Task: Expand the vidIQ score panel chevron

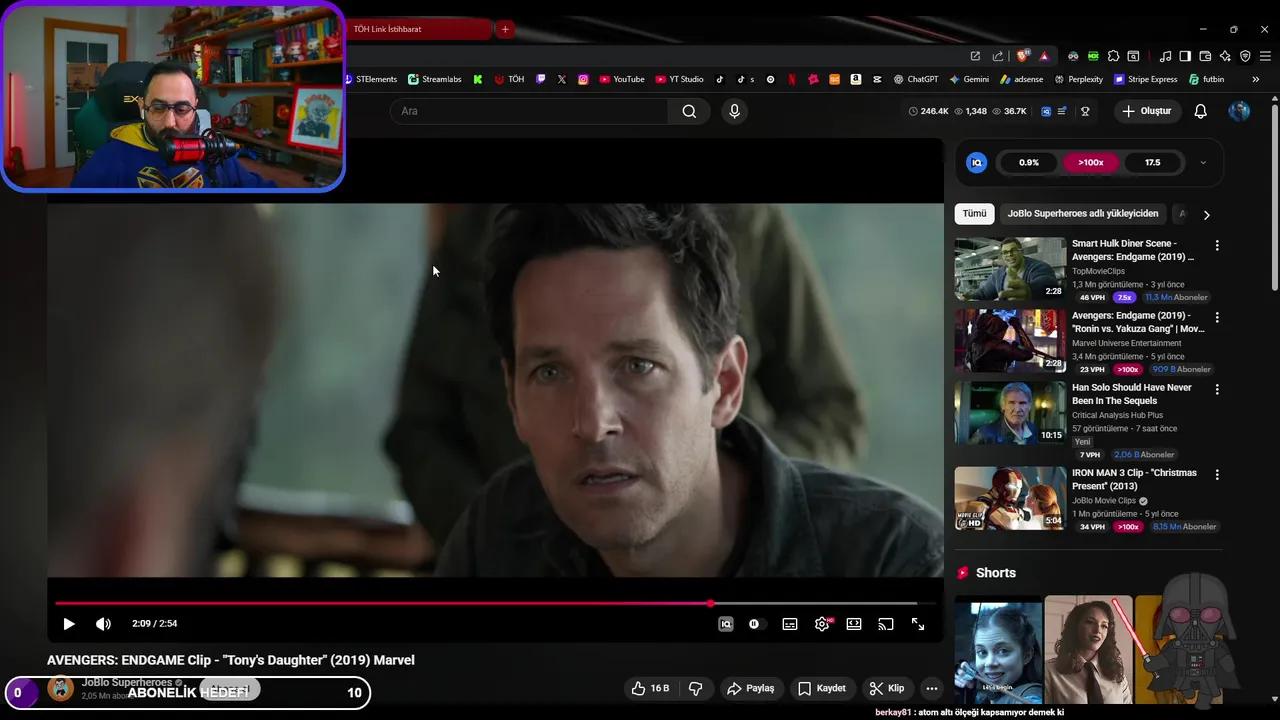Action: click(x=1203, y=163)
